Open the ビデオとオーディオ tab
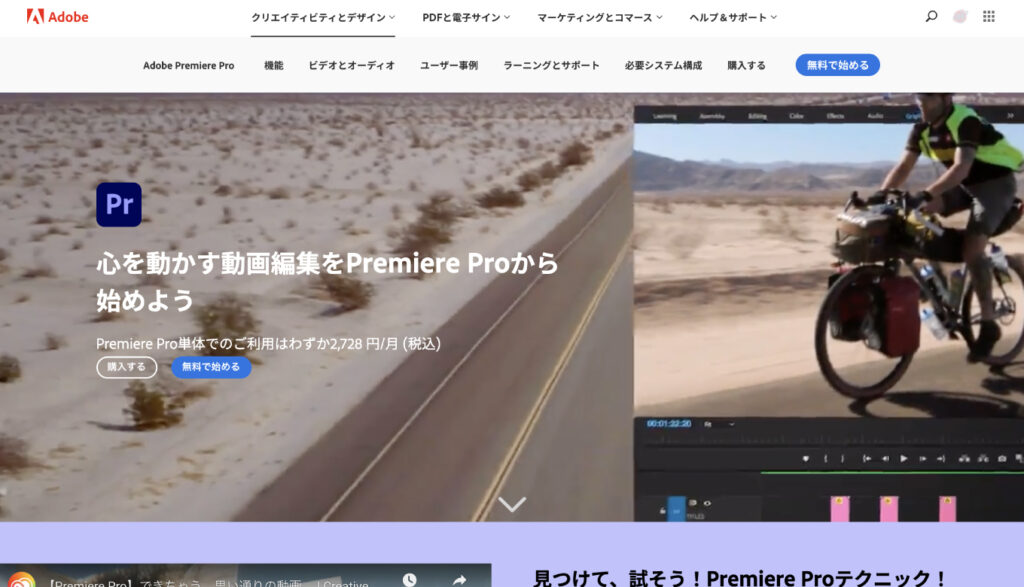The width and height of the screenshot is (1024, 587). (x=351, y=65)
